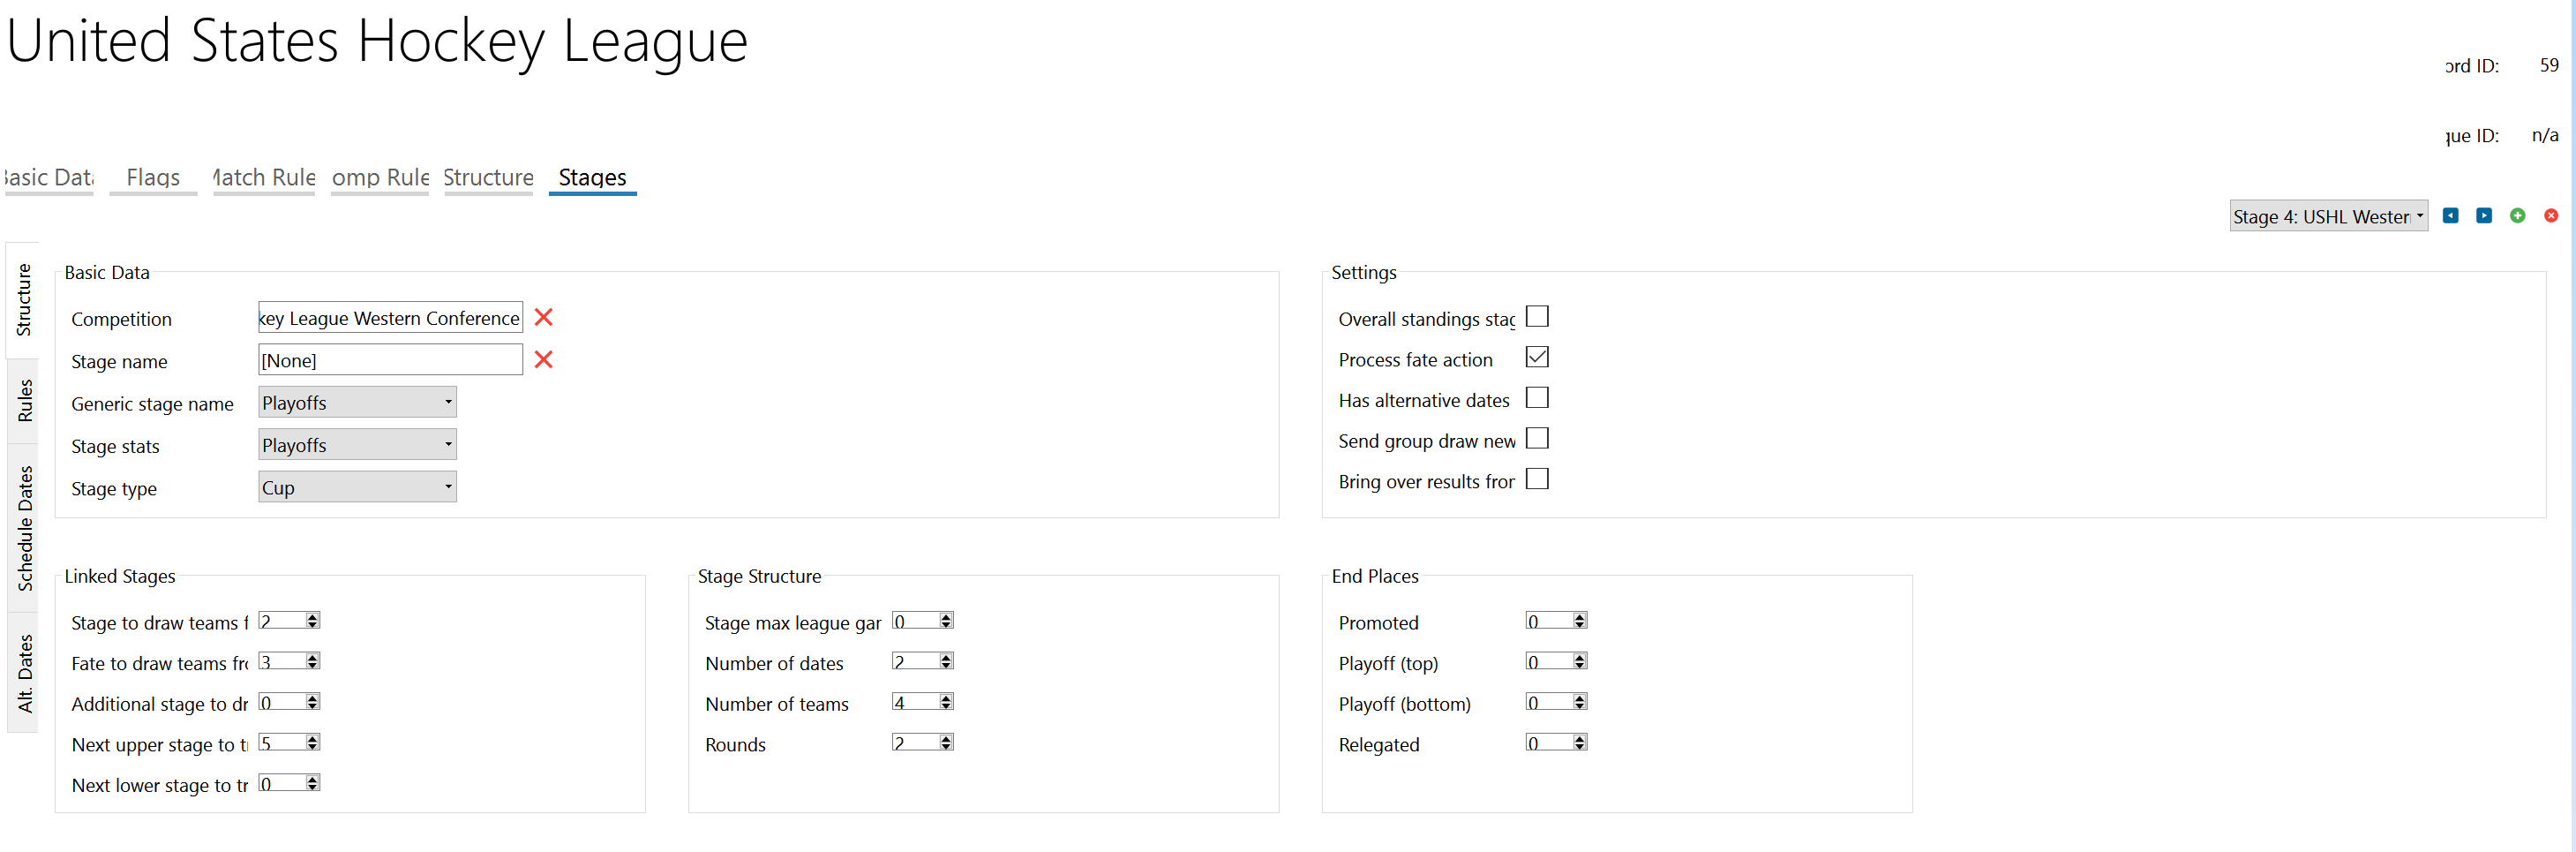This screenshot has width=2576, height=852.
Task: Clear the Stage name field with red X
Action: coord(544,360)
